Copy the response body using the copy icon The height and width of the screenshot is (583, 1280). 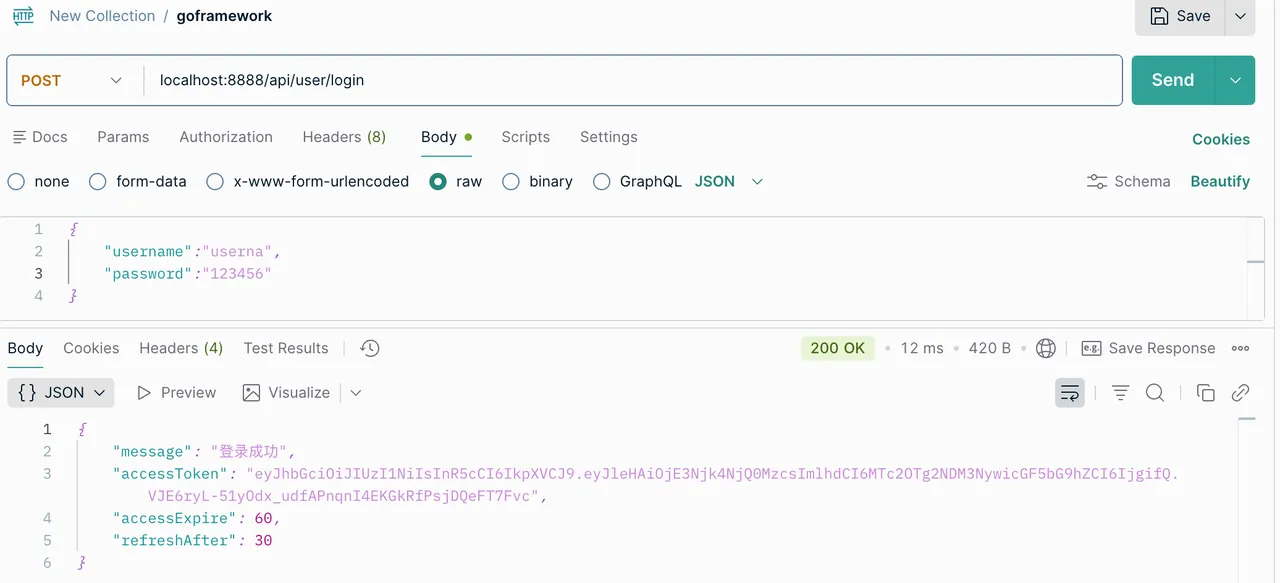coord(1206,393)
